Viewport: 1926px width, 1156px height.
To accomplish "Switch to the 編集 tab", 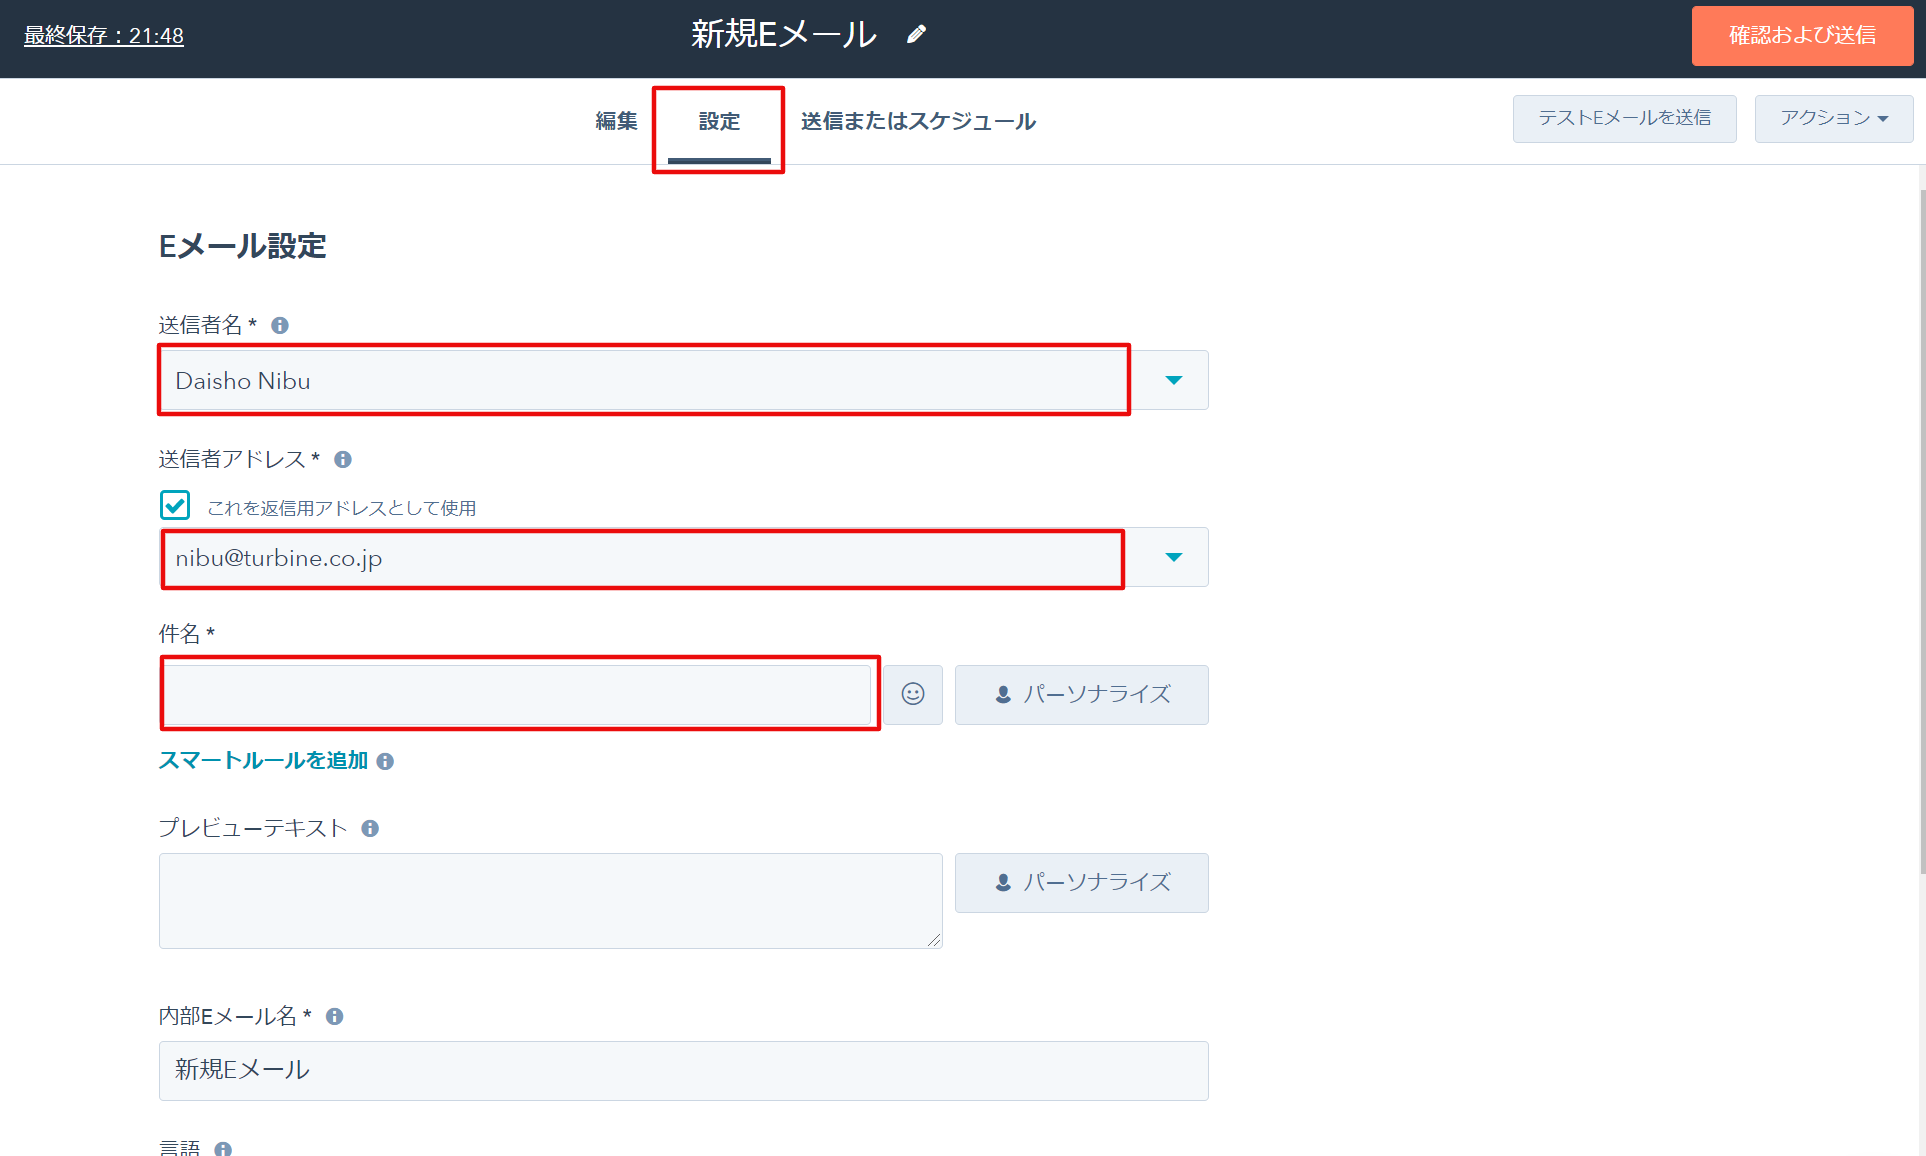I will point(616,121).
